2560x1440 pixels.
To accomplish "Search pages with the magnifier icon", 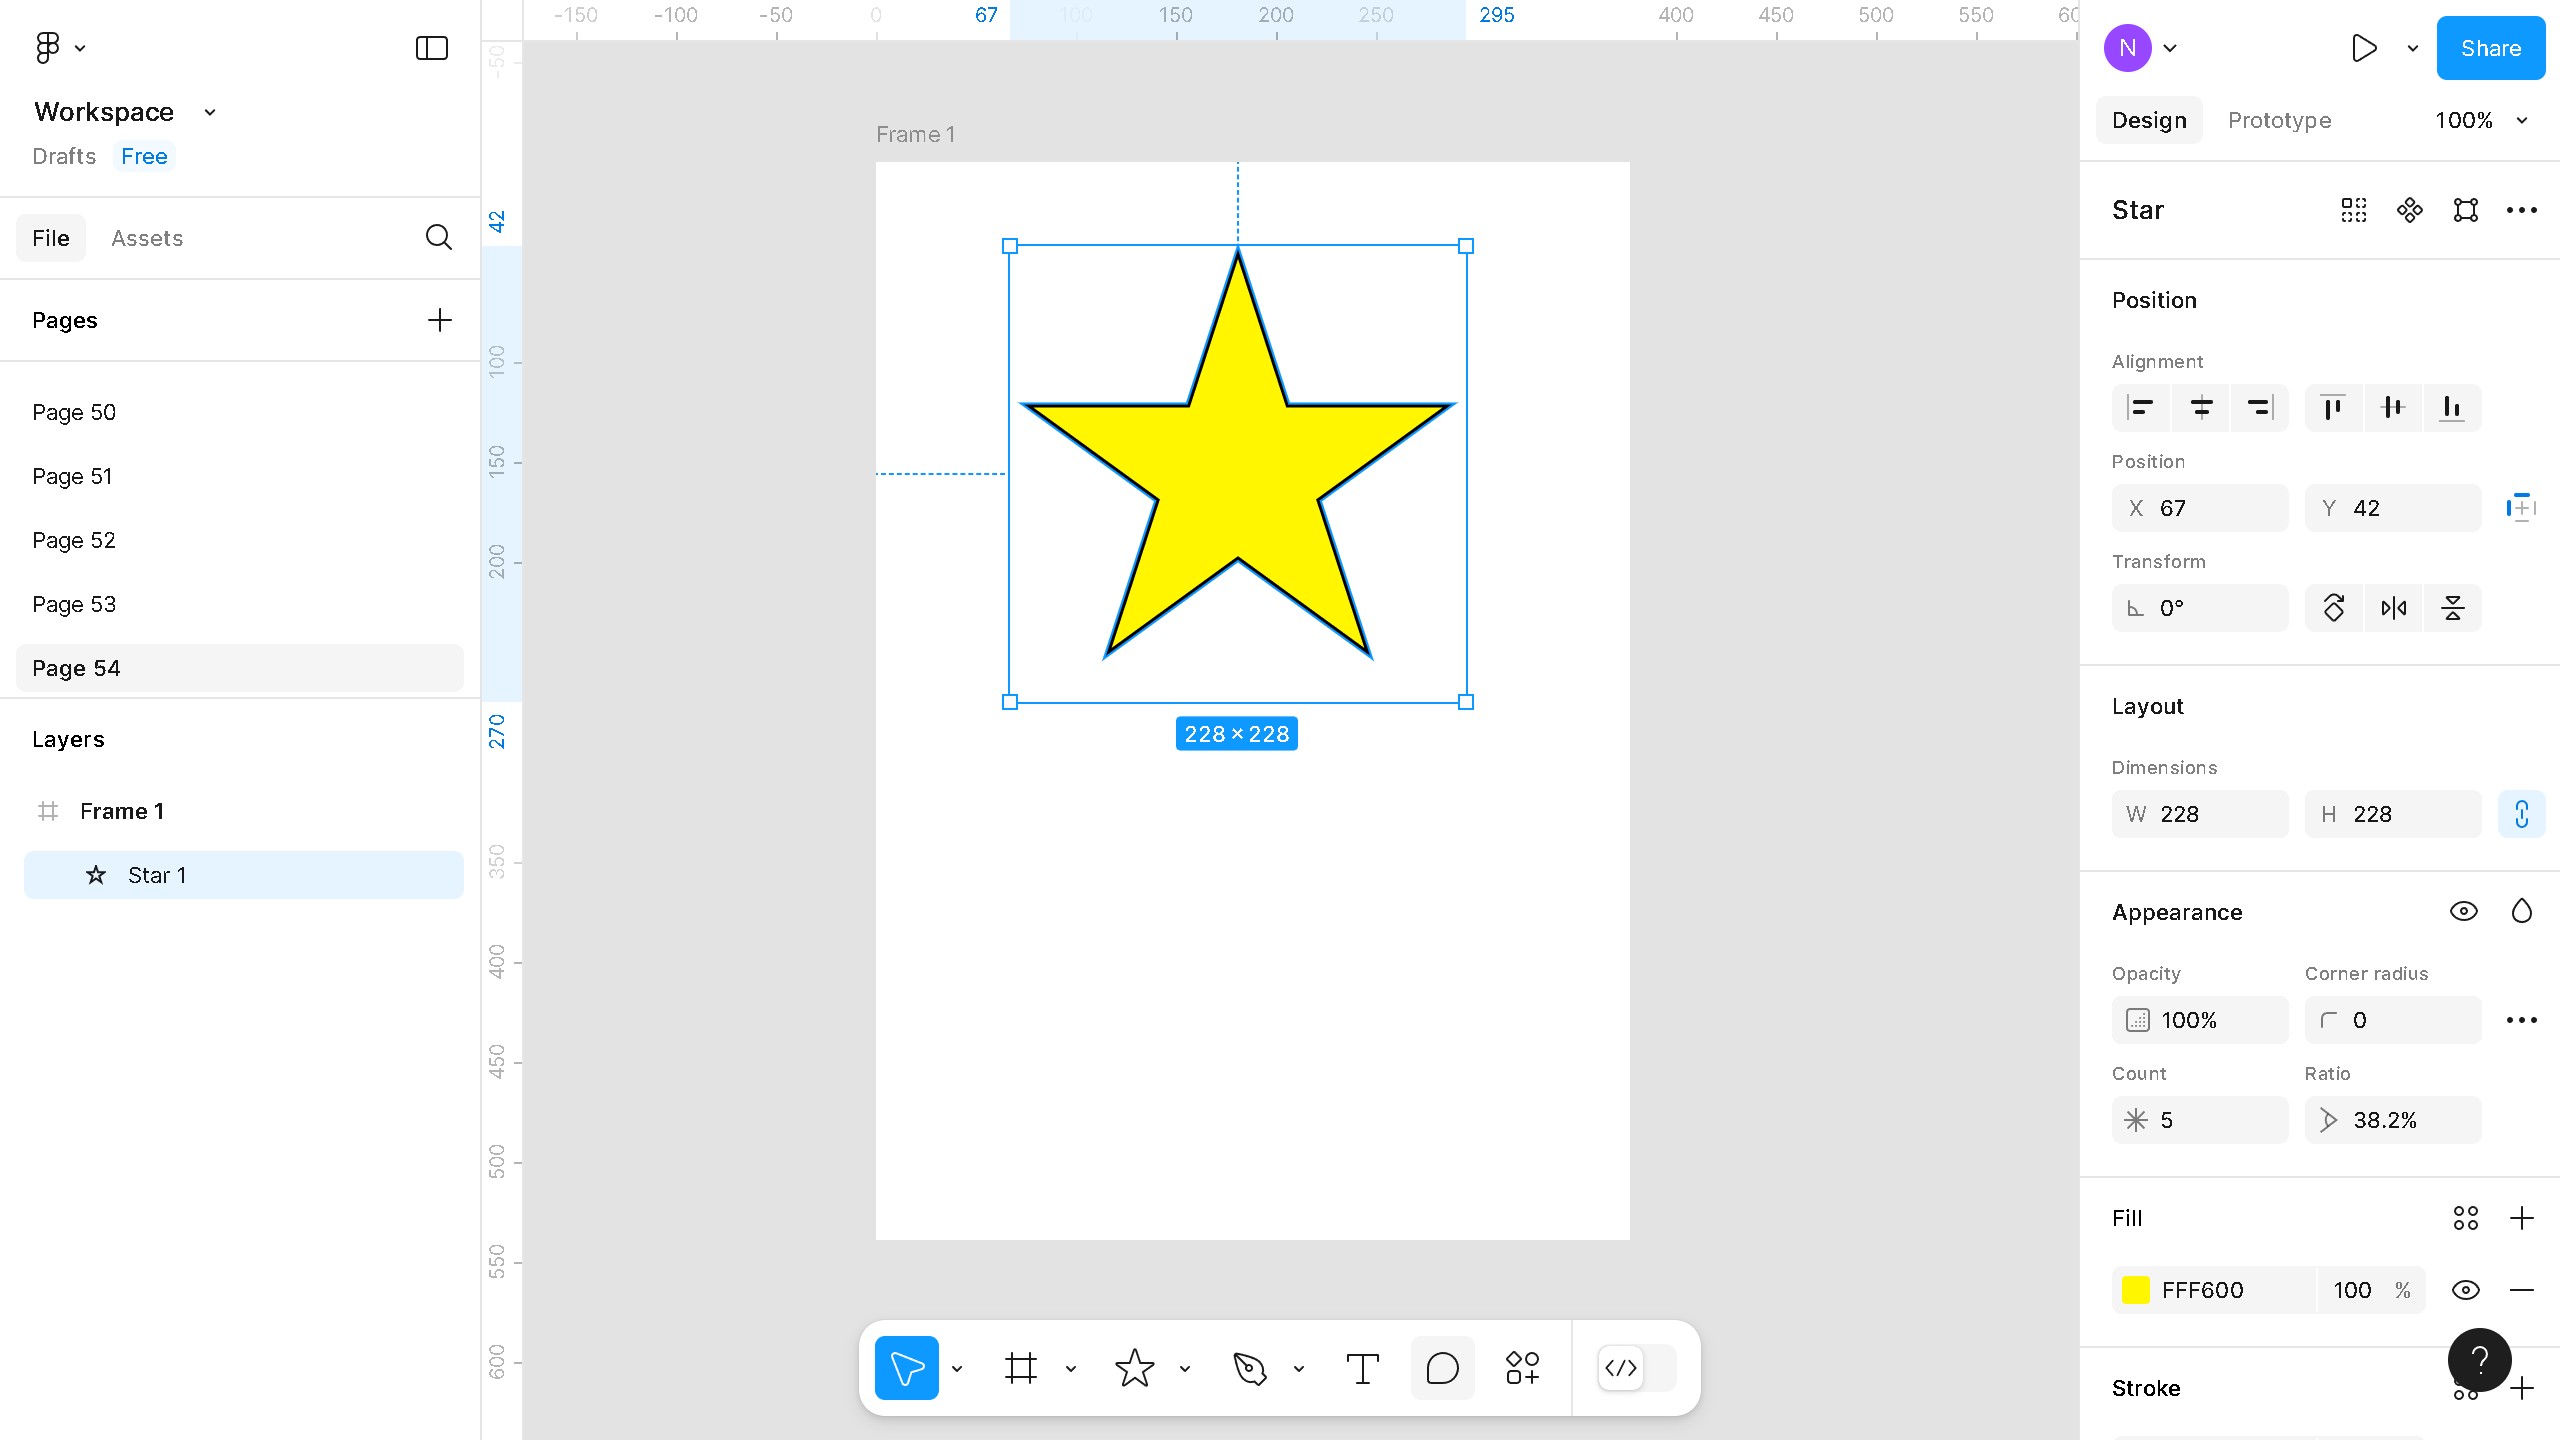I will pyautogui.click(x=438, y=238).
